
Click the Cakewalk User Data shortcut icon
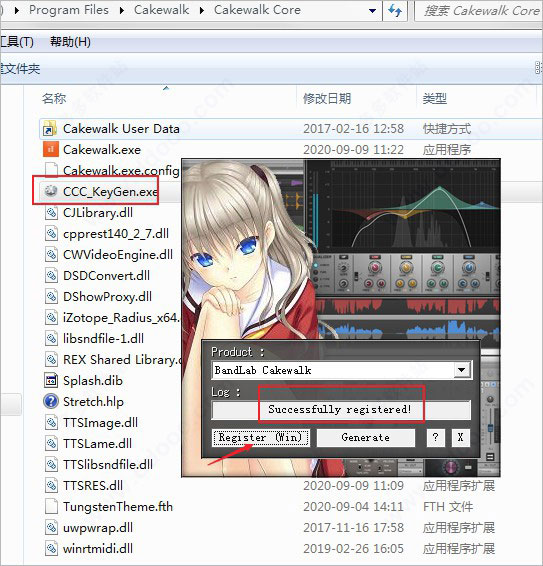(49, 129)
